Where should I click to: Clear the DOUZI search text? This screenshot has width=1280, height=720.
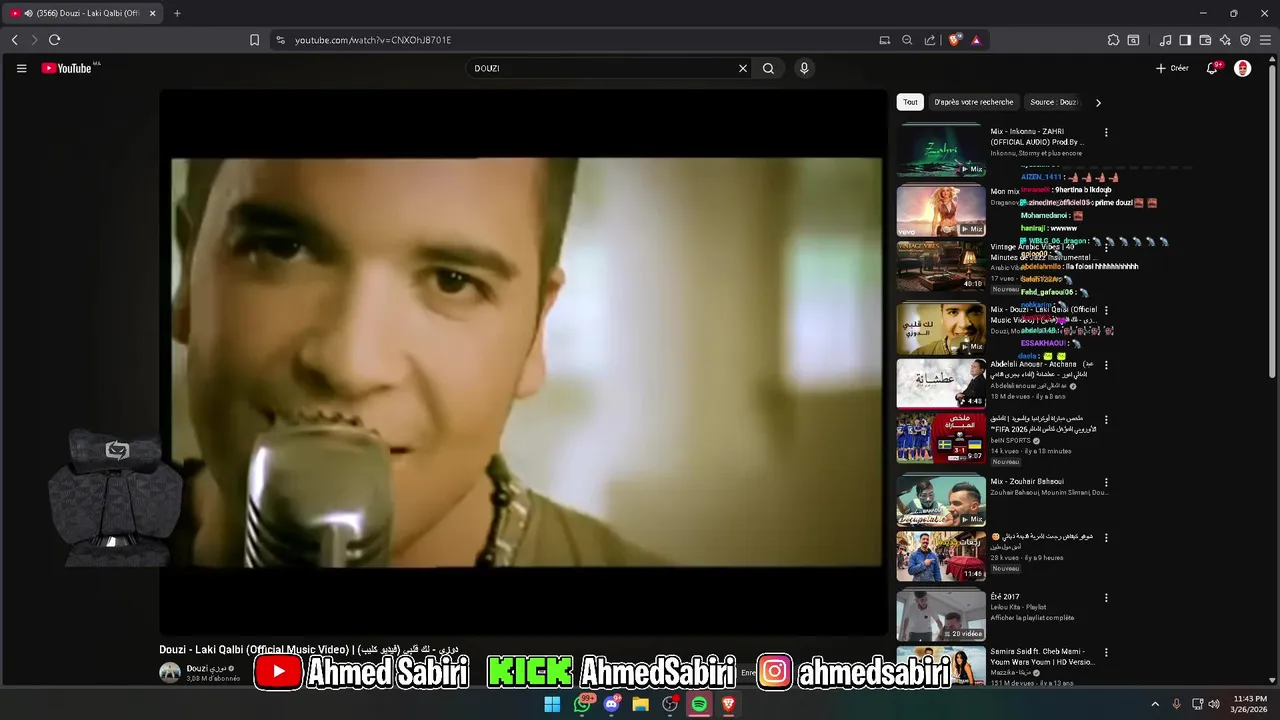pos(743,68)
